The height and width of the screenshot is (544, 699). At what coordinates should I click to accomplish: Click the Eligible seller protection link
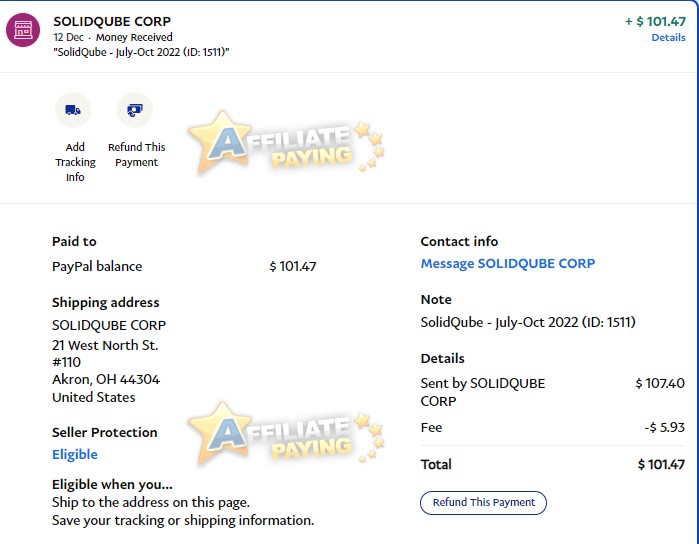[x=74, y=454]
